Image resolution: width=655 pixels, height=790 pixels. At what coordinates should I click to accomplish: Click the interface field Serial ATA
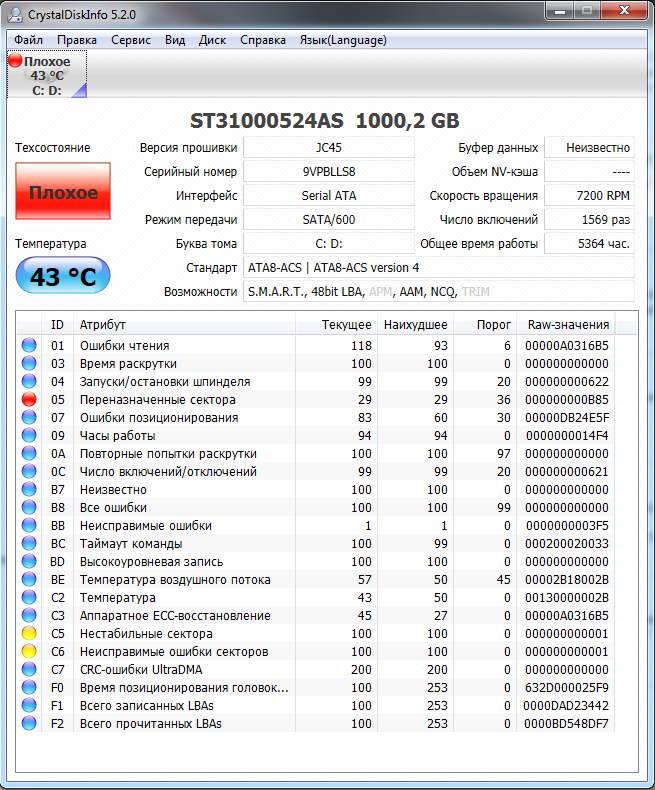point(329,195)
